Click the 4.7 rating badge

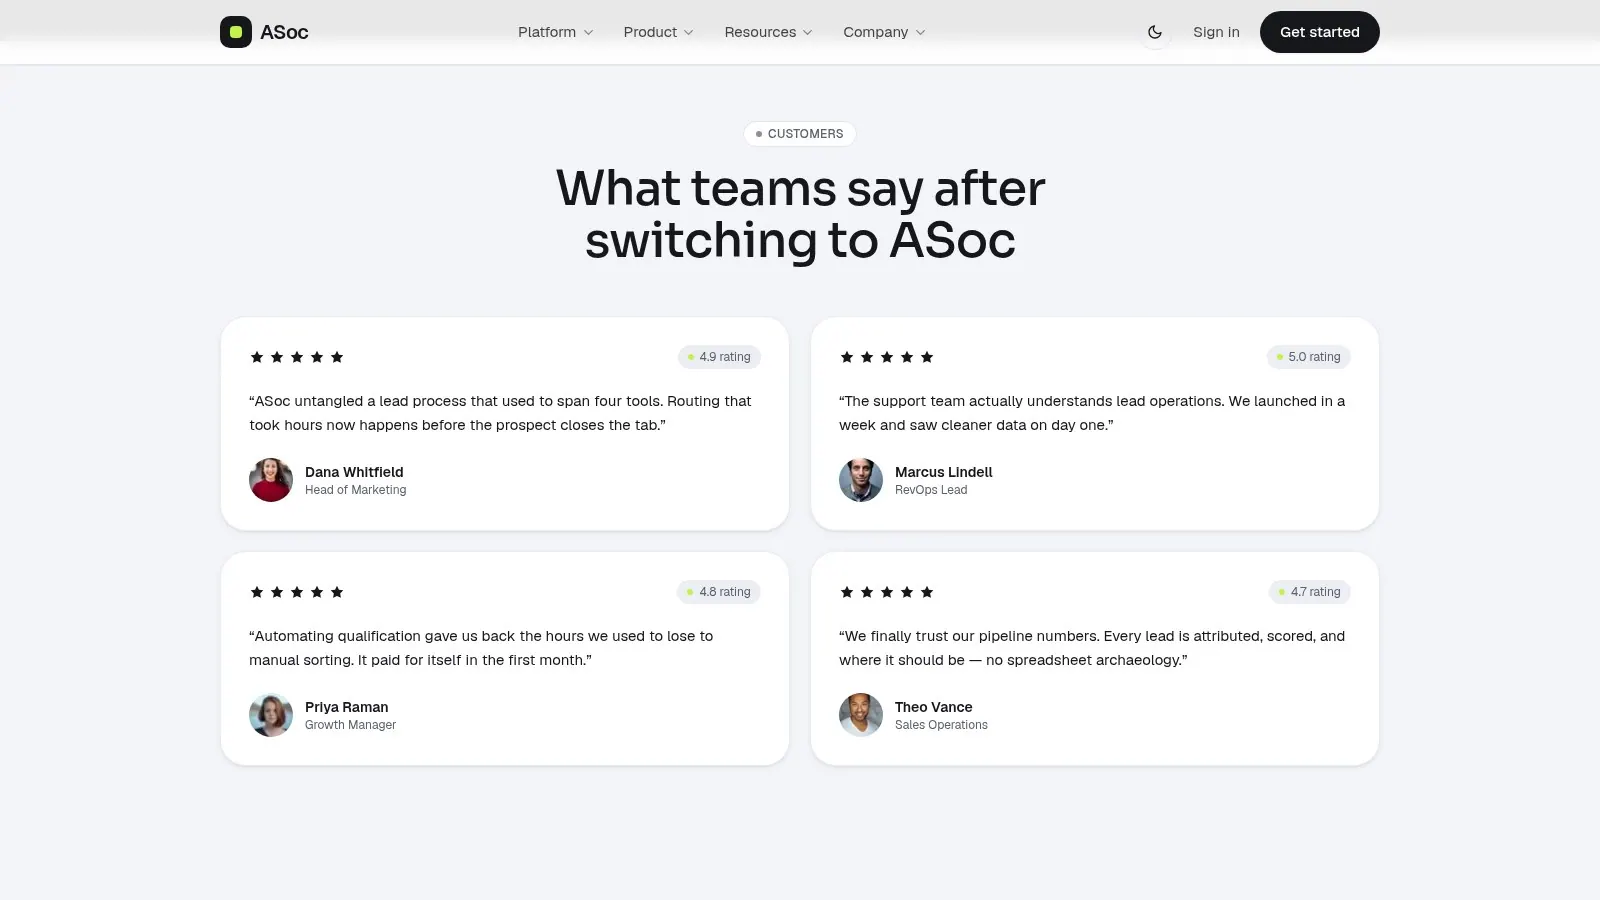[x=1310, y=592]
